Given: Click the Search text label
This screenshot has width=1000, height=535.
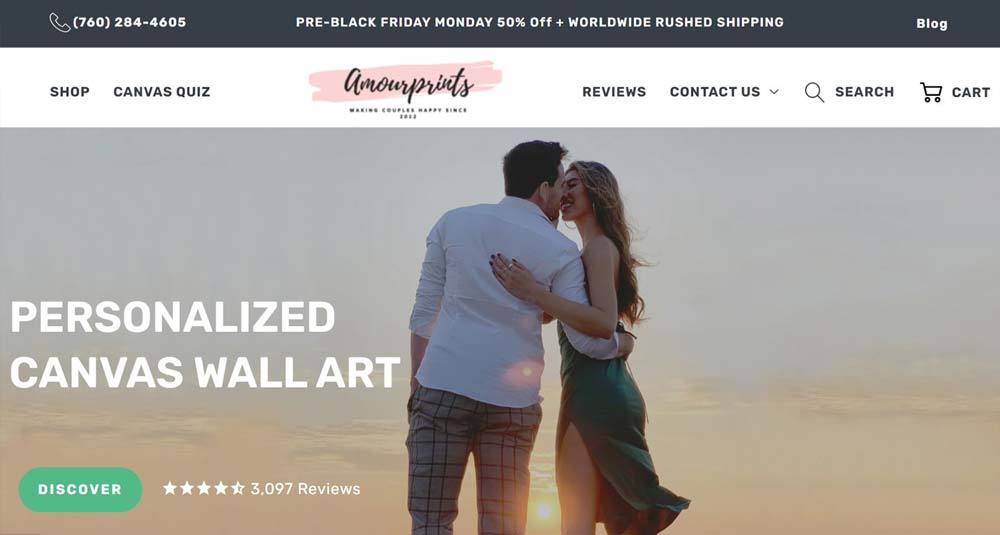Looking at the screenshot, I should pos(864,92).
